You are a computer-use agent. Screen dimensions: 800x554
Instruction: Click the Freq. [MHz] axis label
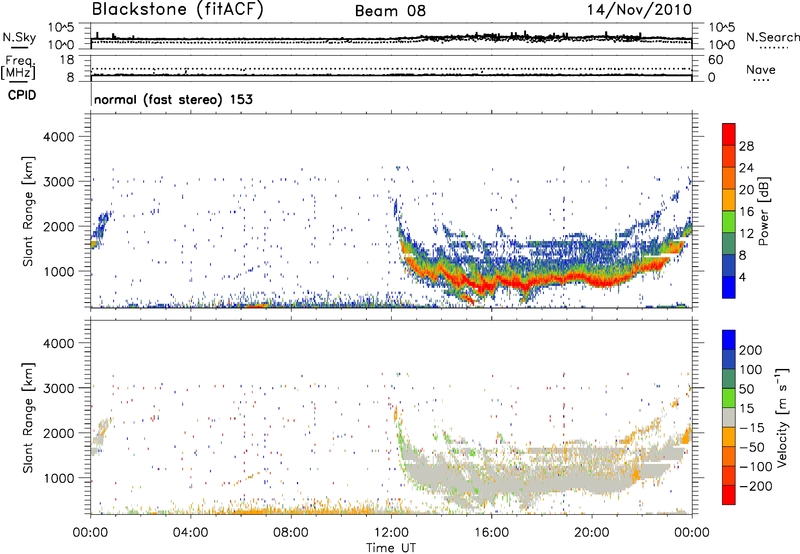click(x=18, y=68)
